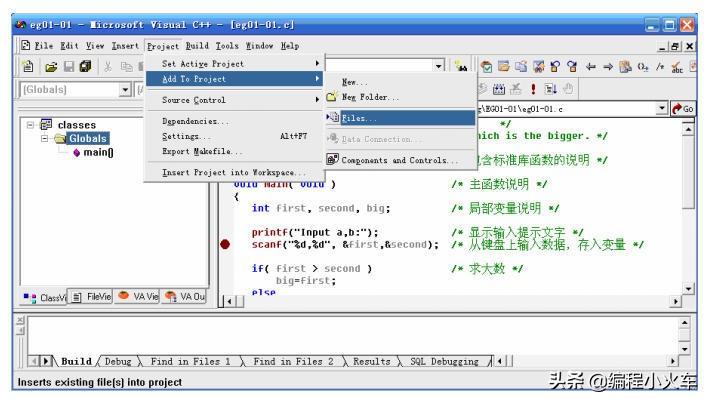Click the Open file toolbar icon
Screen dimensions: 709x402
click(x=51, y=67)
